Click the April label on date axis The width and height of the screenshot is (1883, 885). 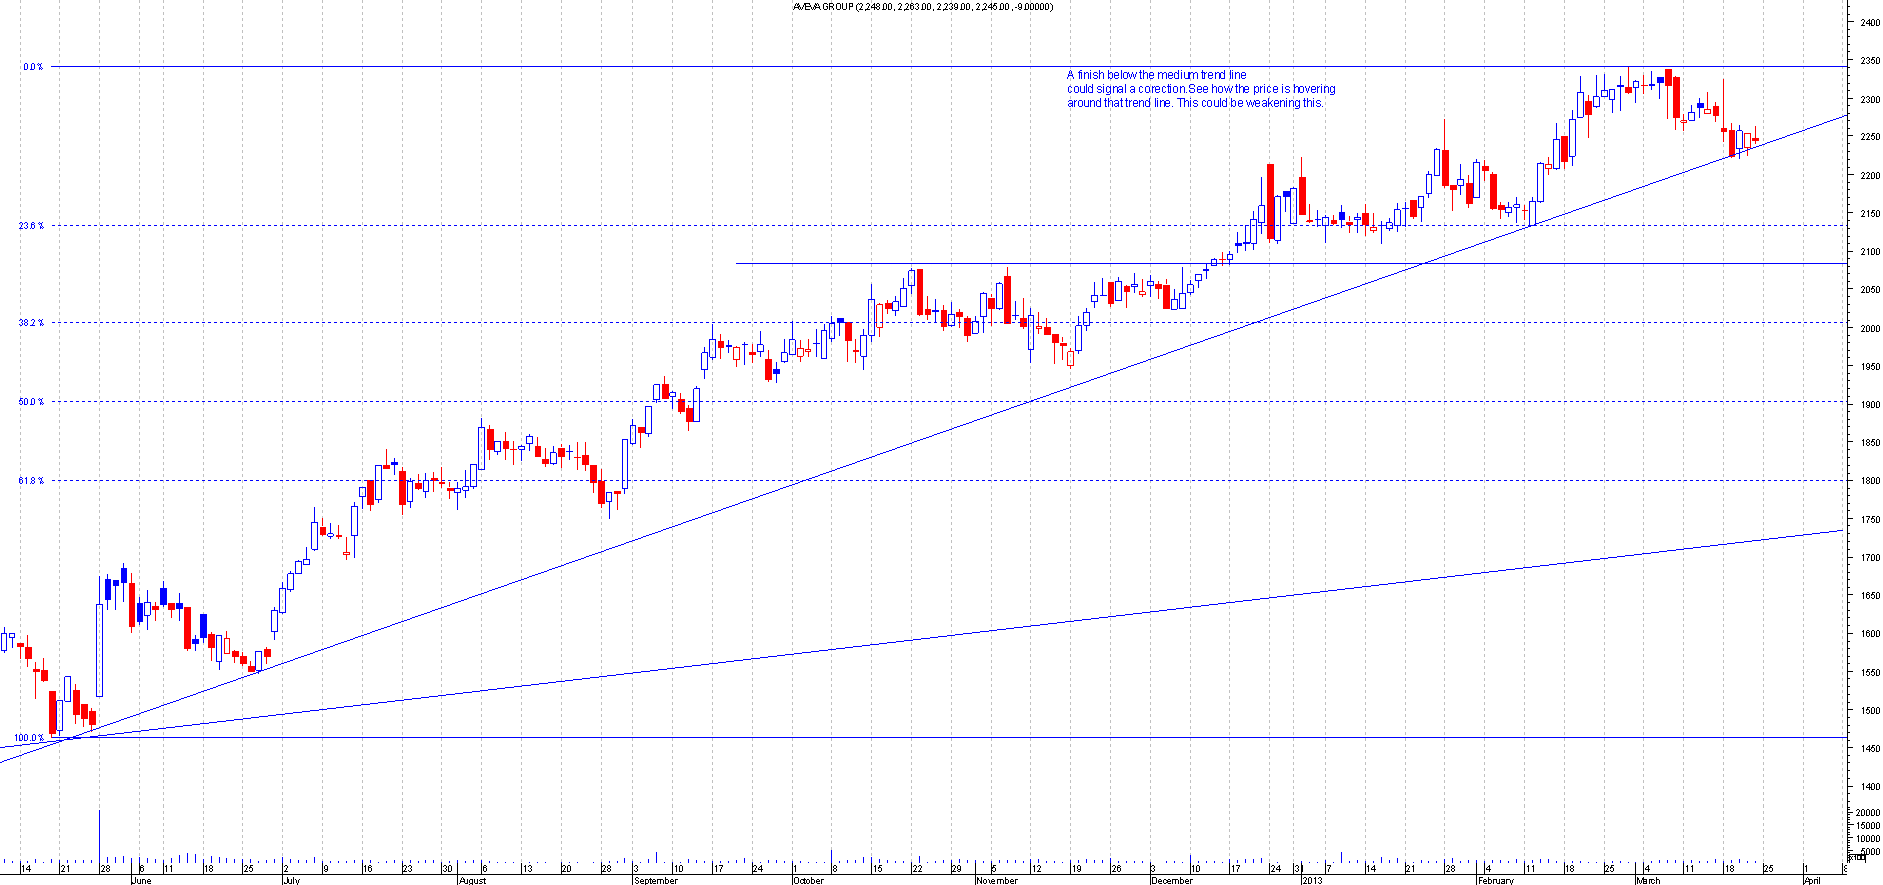[x=1812, y=881]
